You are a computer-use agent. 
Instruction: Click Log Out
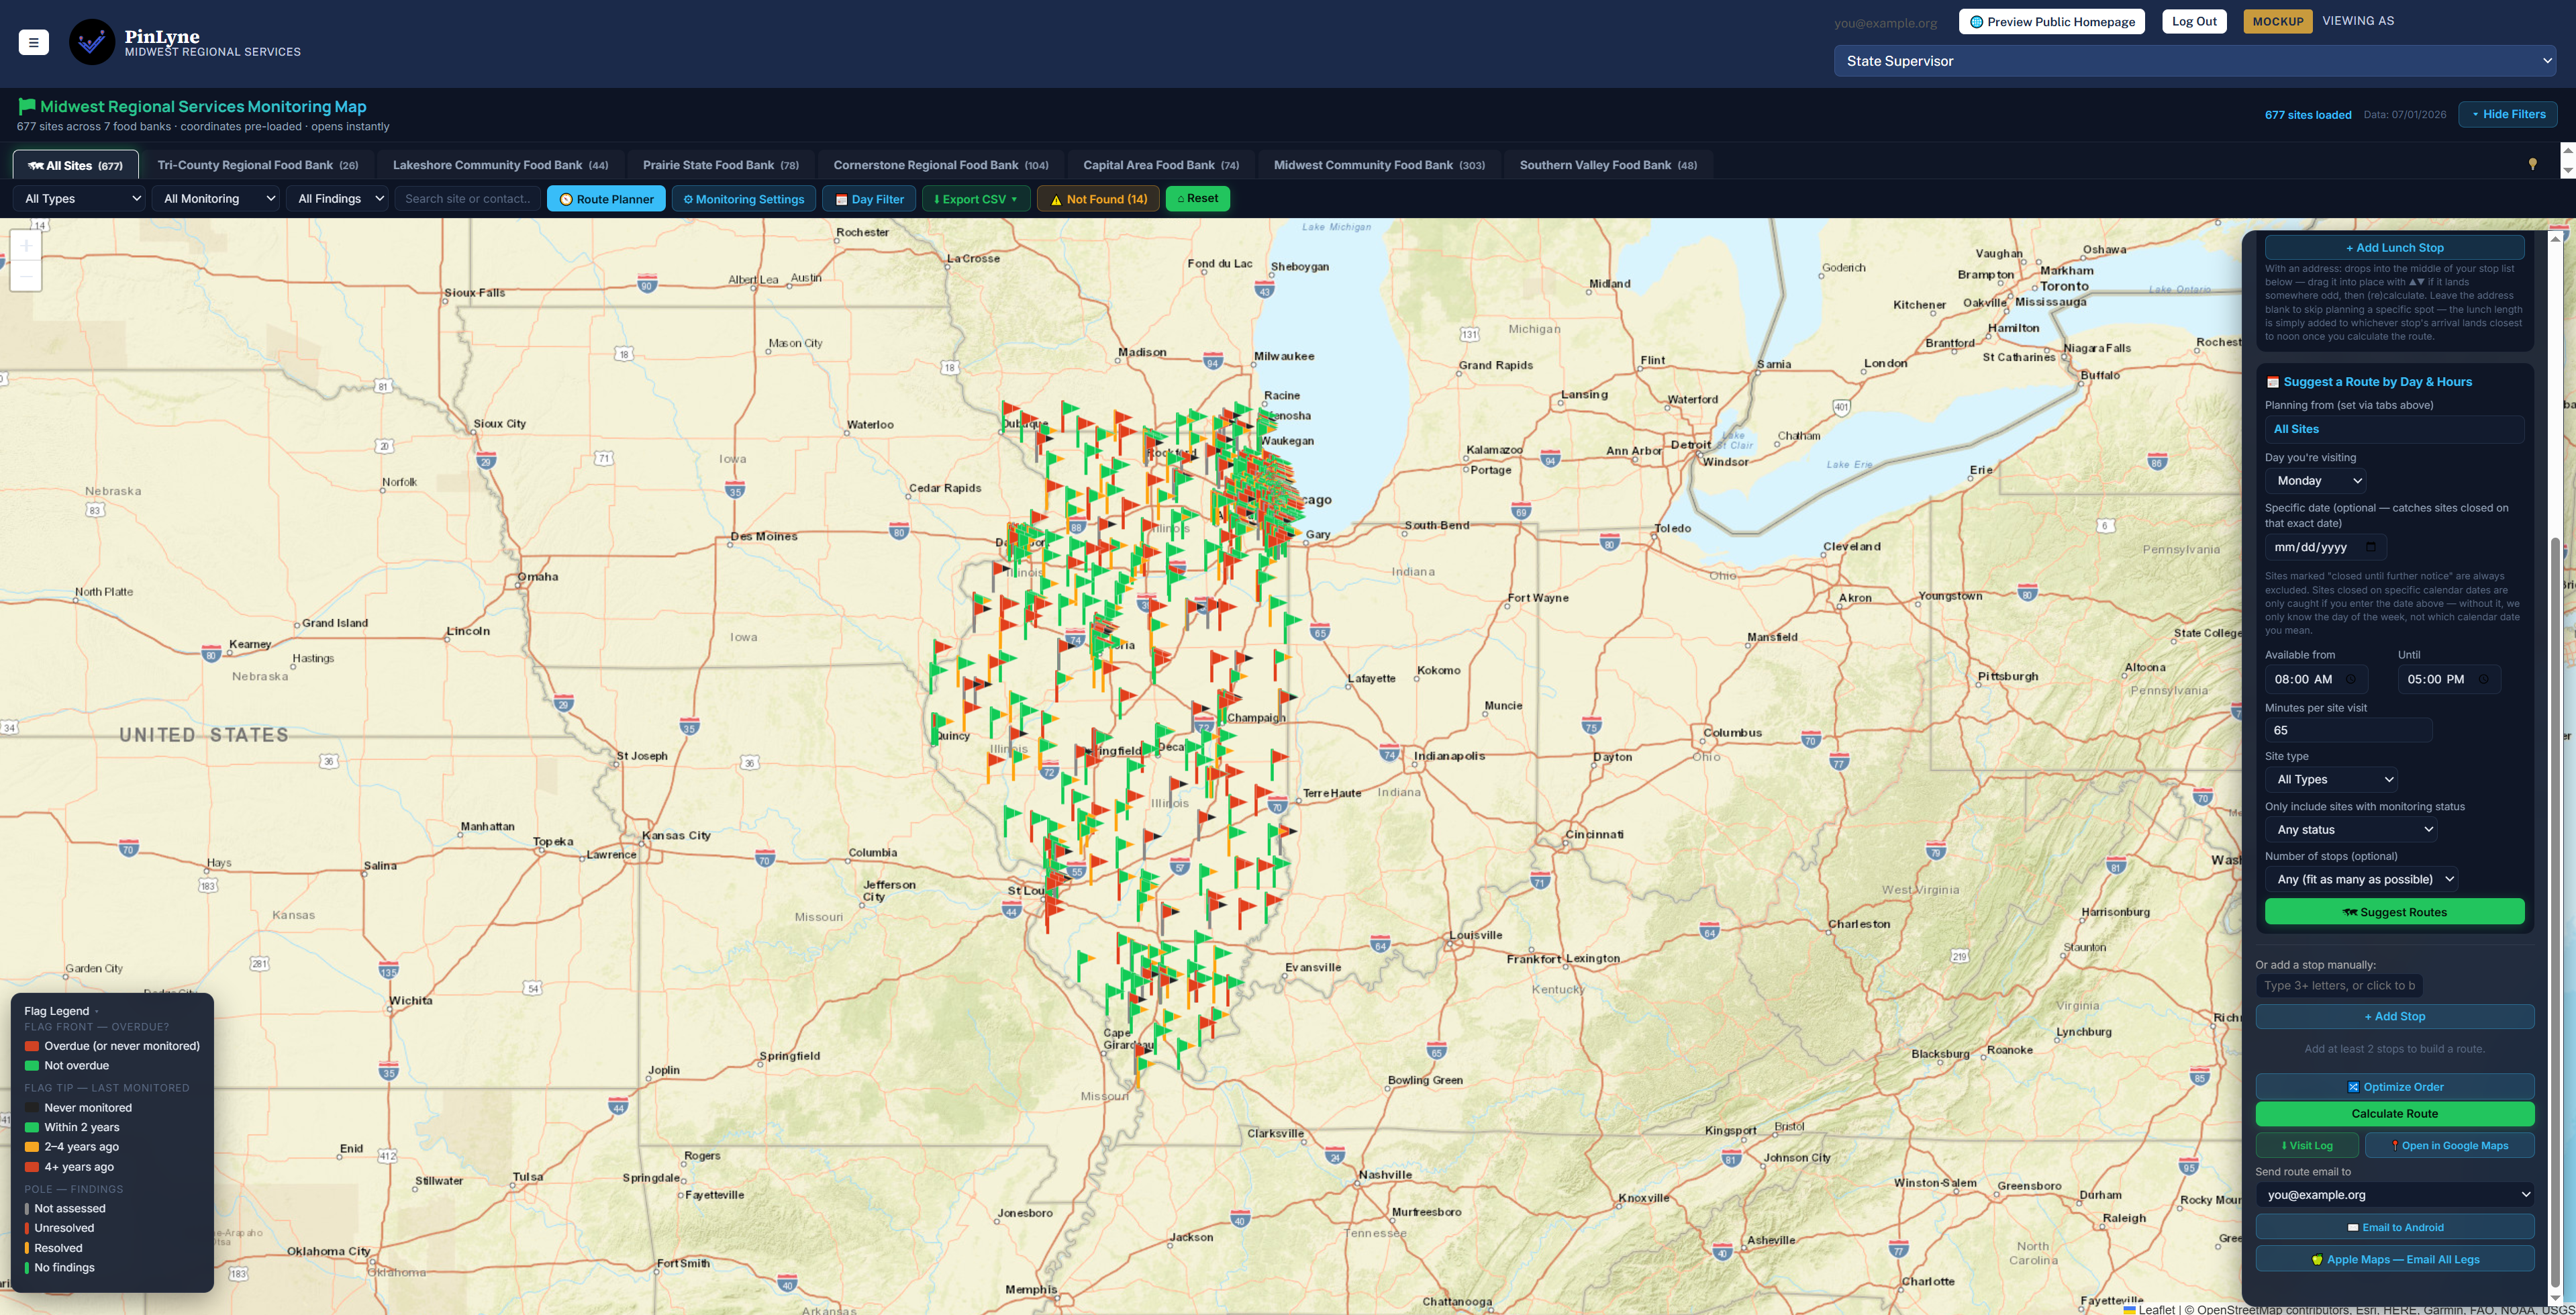pos(2194,21)
